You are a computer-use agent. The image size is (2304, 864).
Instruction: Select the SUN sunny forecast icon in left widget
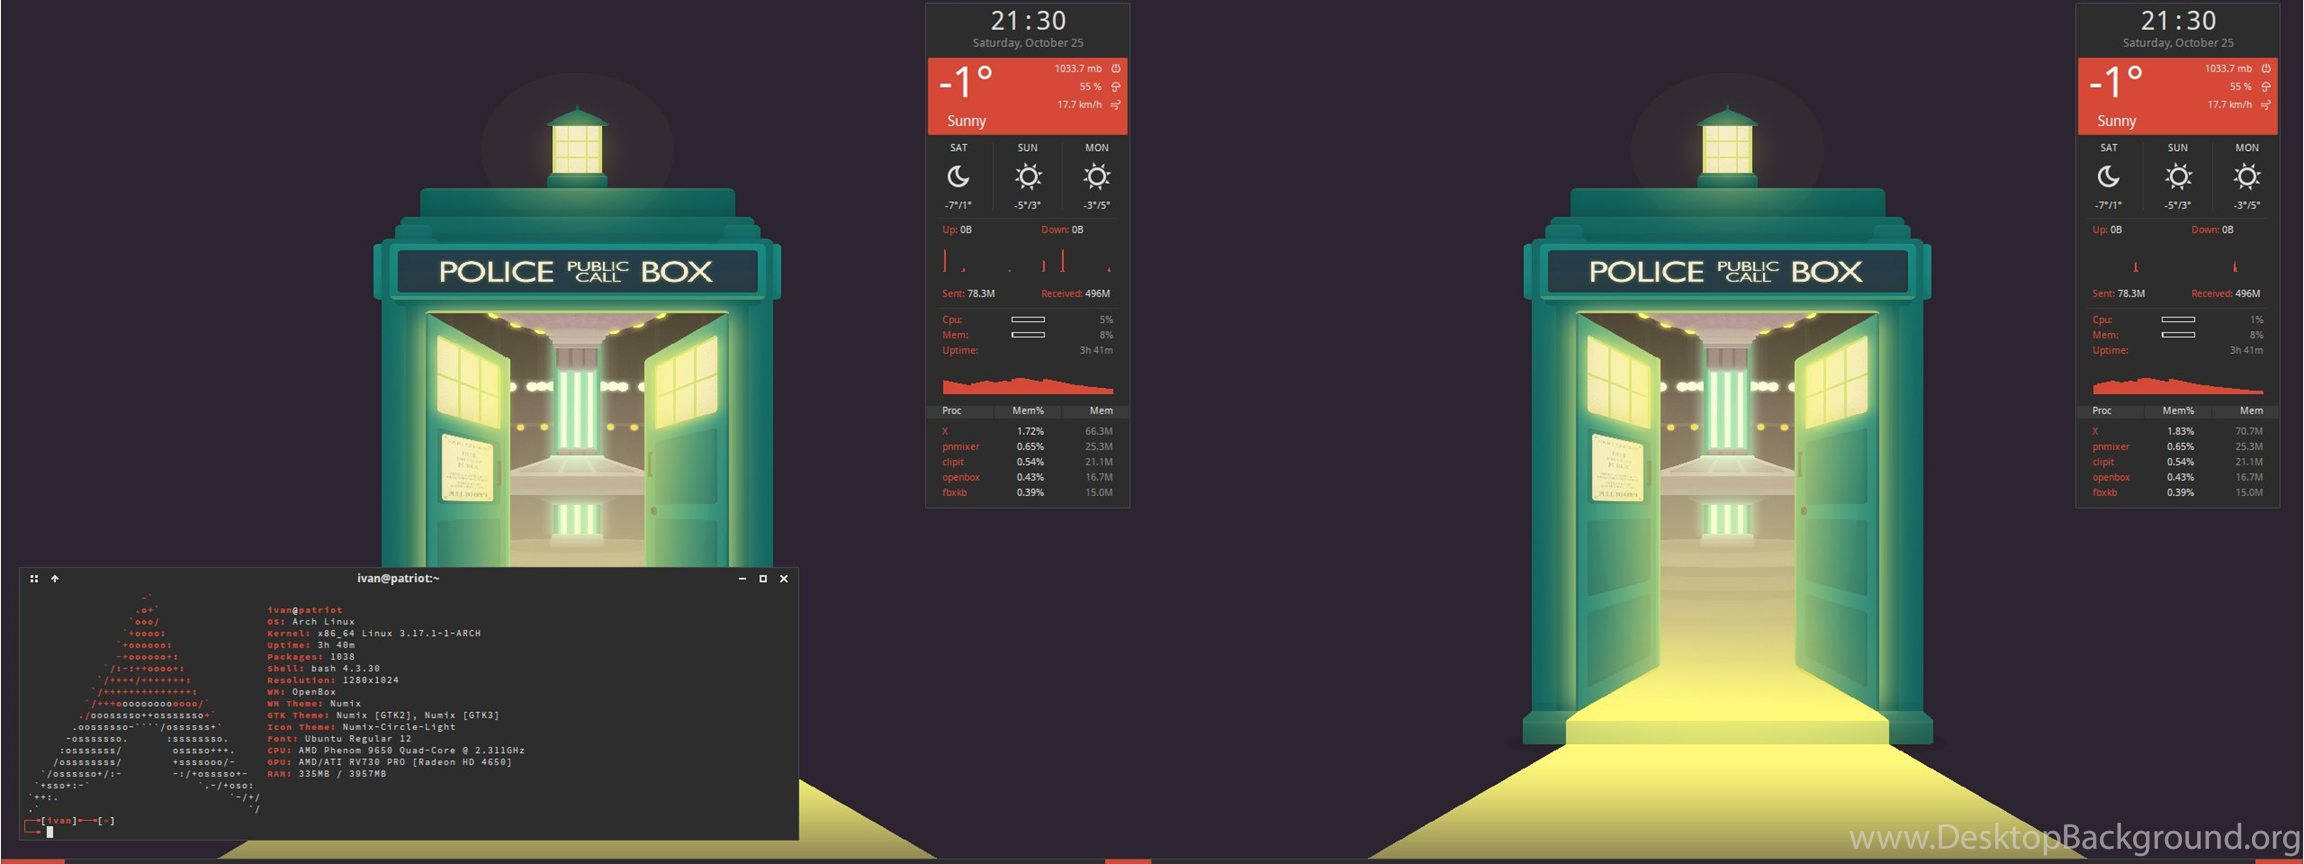(1028, 177)
